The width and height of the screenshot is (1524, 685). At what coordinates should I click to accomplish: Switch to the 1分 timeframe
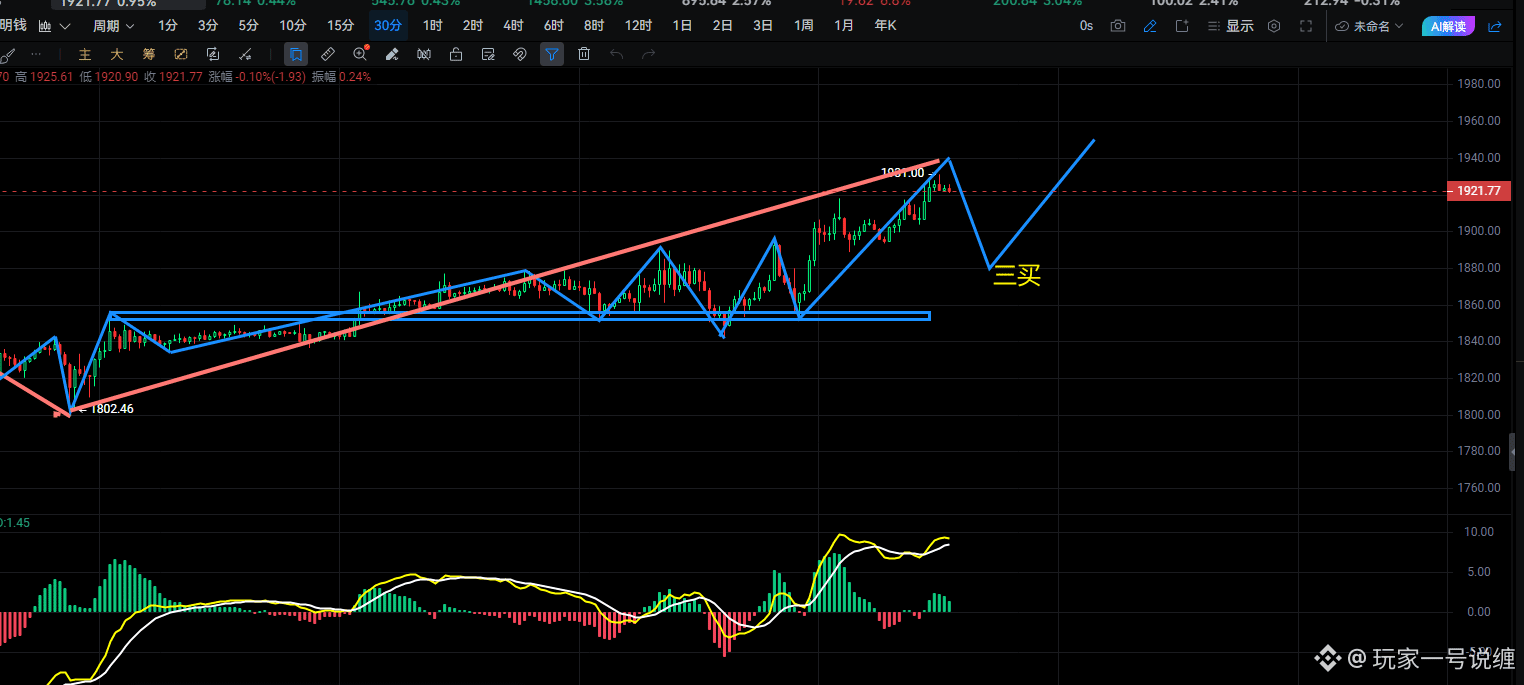tap(168, 26)
